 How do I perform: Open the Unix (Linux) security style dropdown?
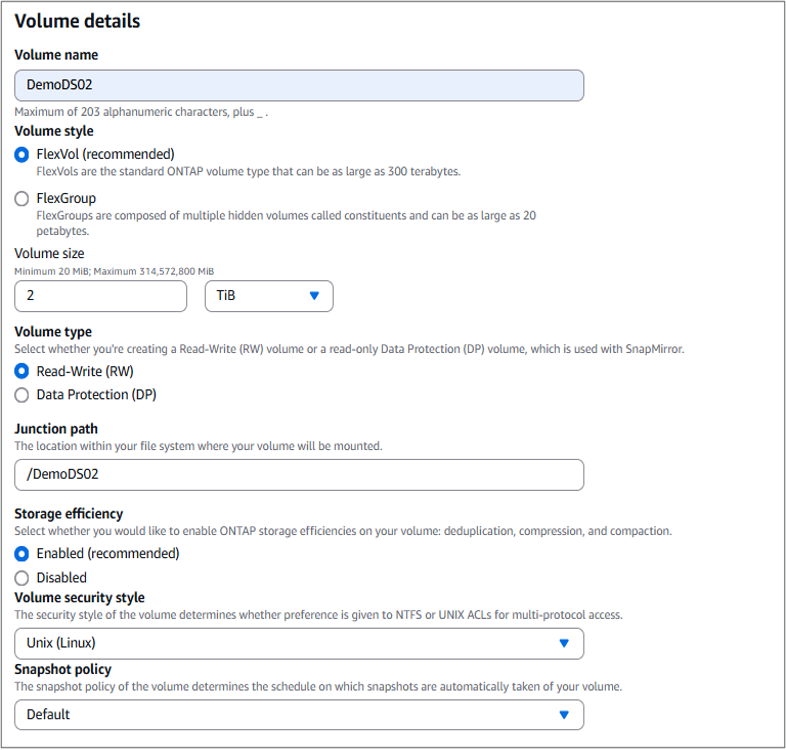[x=298, y=643]
